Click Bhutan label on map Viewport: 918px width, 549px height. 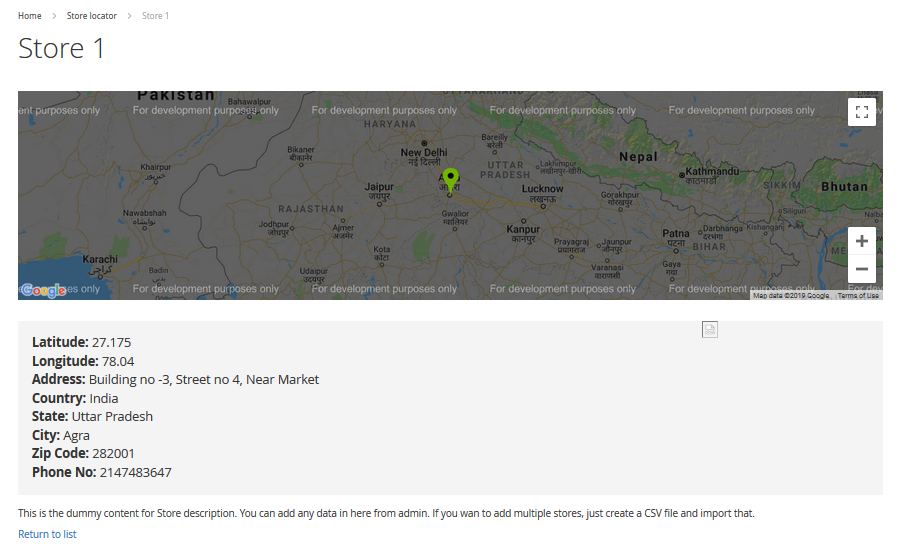[844, 187]
